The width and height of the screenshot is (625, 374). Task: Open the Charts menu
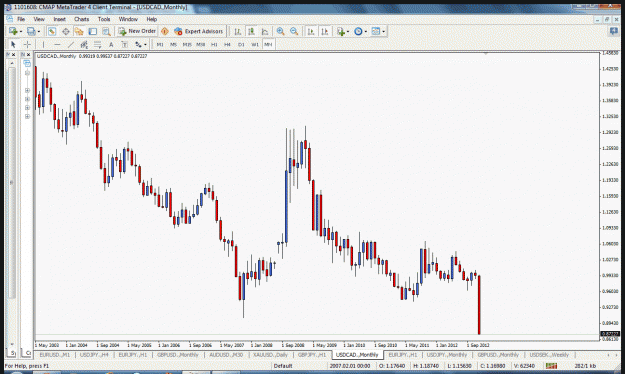(81, 19)
